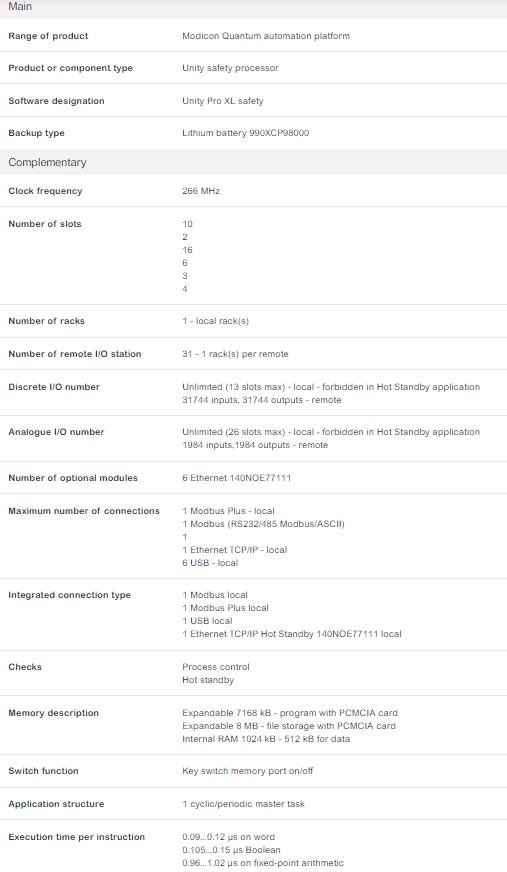Select the Unity Pro XL safety text
The height and width of the screenshot is (872, 507).
click(x=222, y=101)
